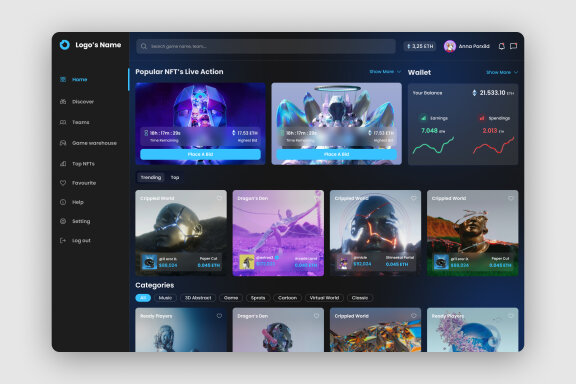Click the creator avatar on the red-cracked helmet card

[x=344, y=262]
